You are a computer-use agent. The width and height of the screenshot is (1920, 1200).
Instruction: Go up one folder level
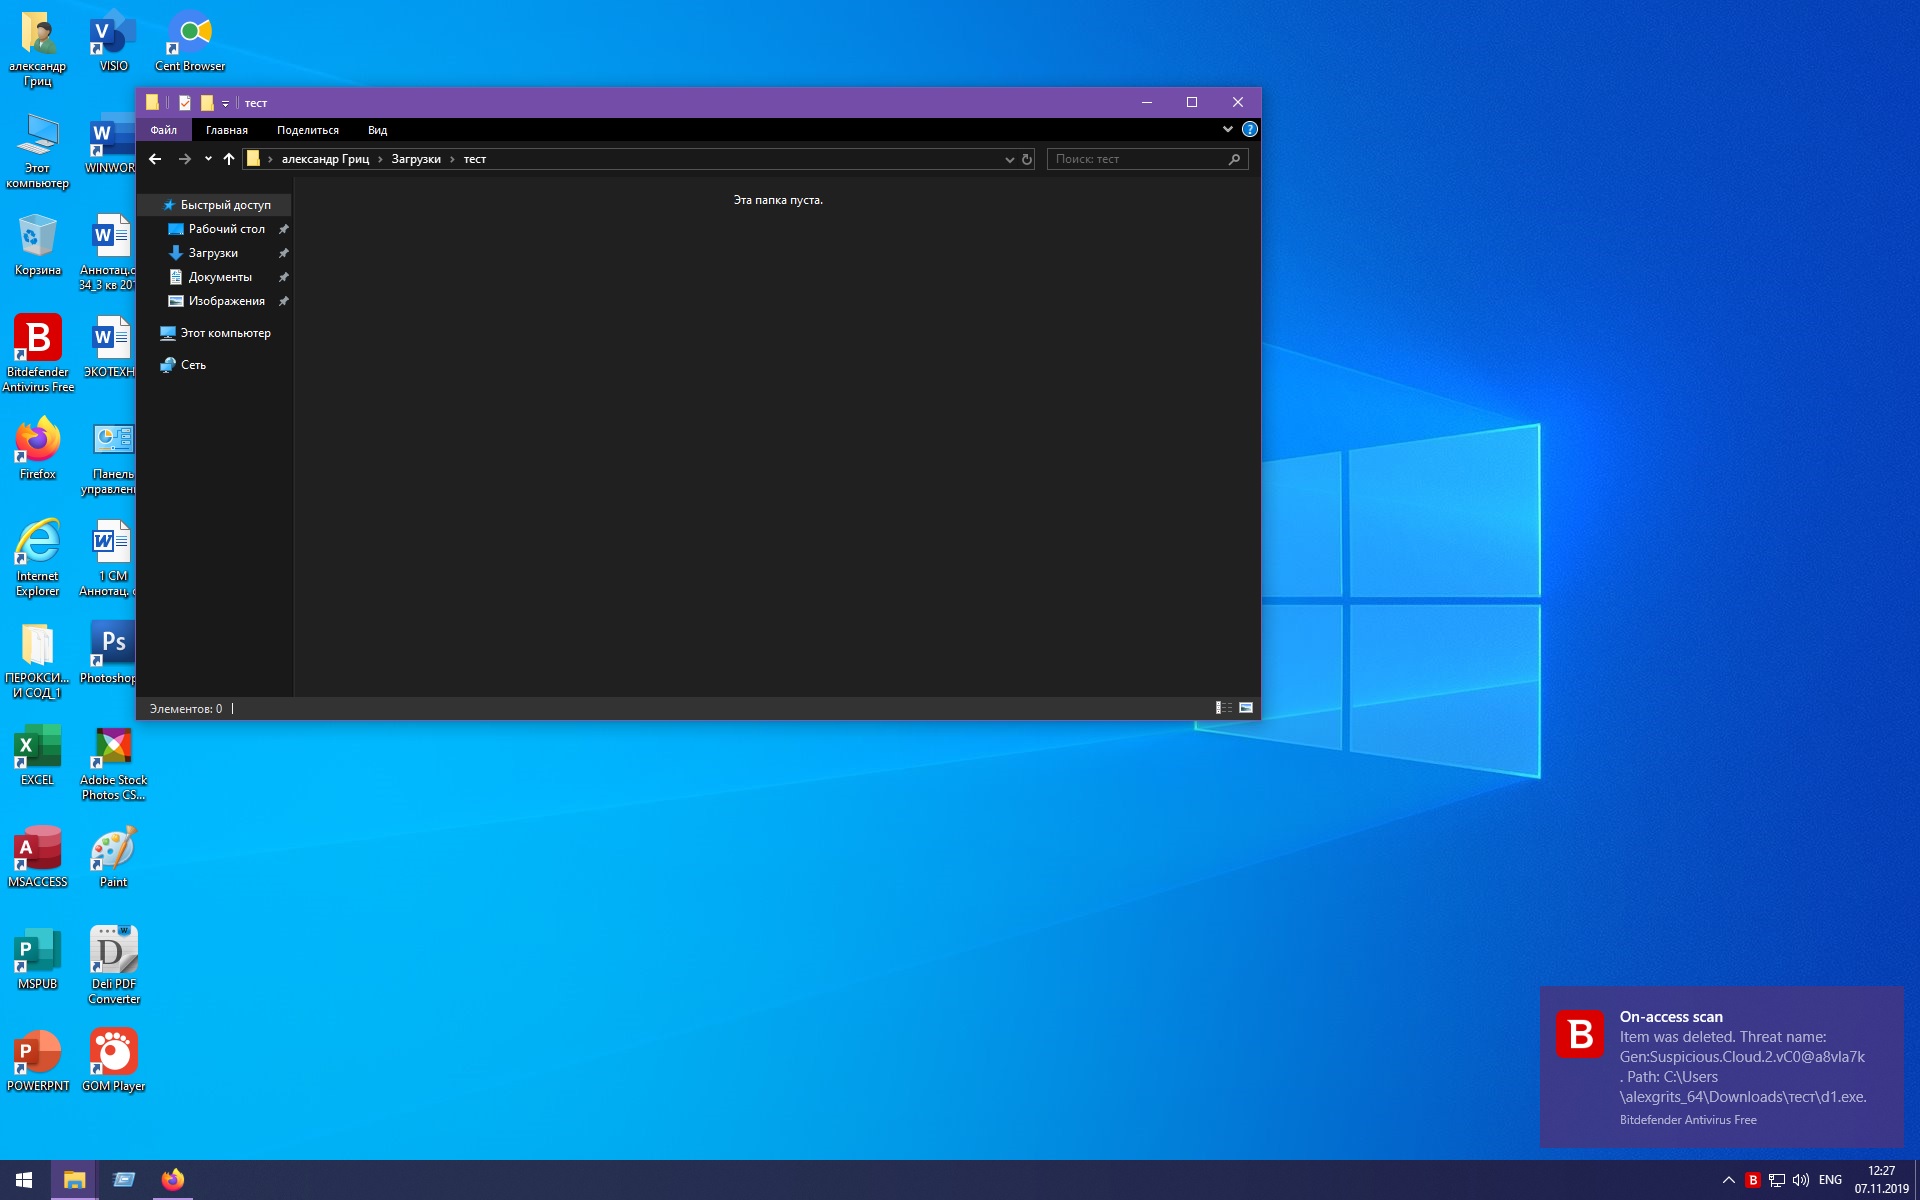click(229, 159)
